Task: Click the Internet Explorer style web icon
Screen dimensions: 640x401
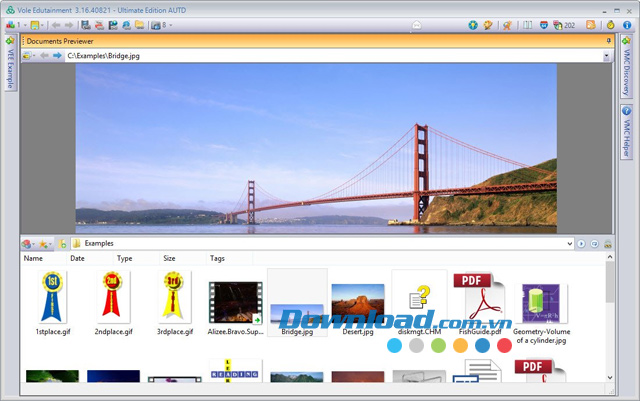Action: tap(127, 25)
